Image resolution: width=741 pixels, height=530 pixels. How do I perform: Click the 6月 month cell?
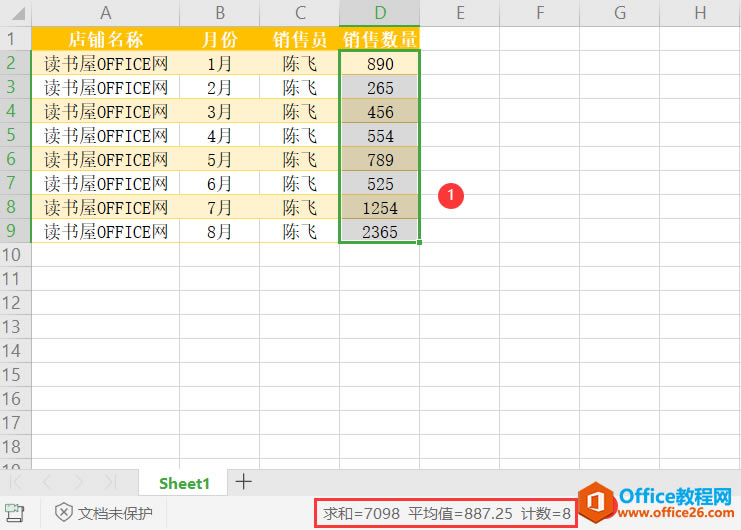click(x=219, y=184)
